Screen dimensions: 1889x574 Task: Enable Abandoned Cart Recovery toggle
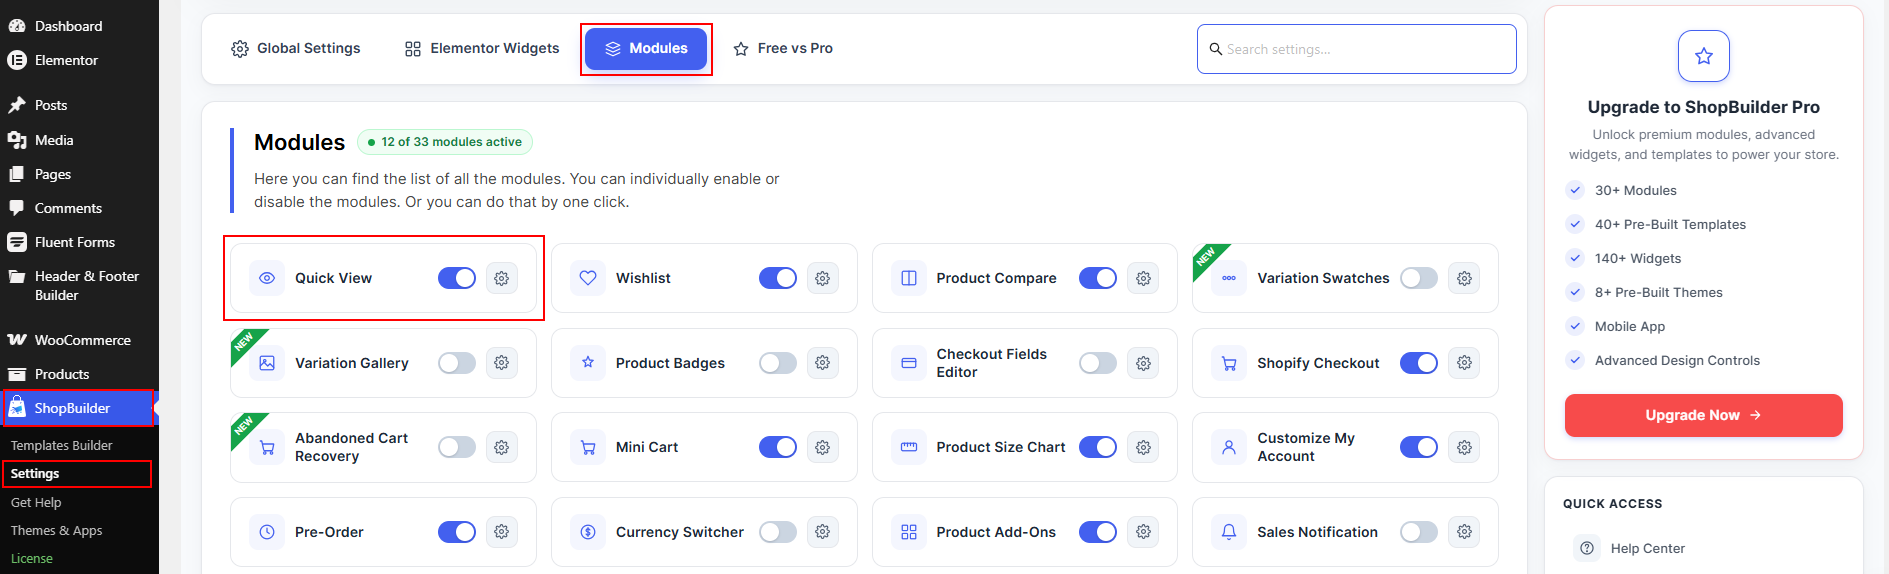pos(457,447)
